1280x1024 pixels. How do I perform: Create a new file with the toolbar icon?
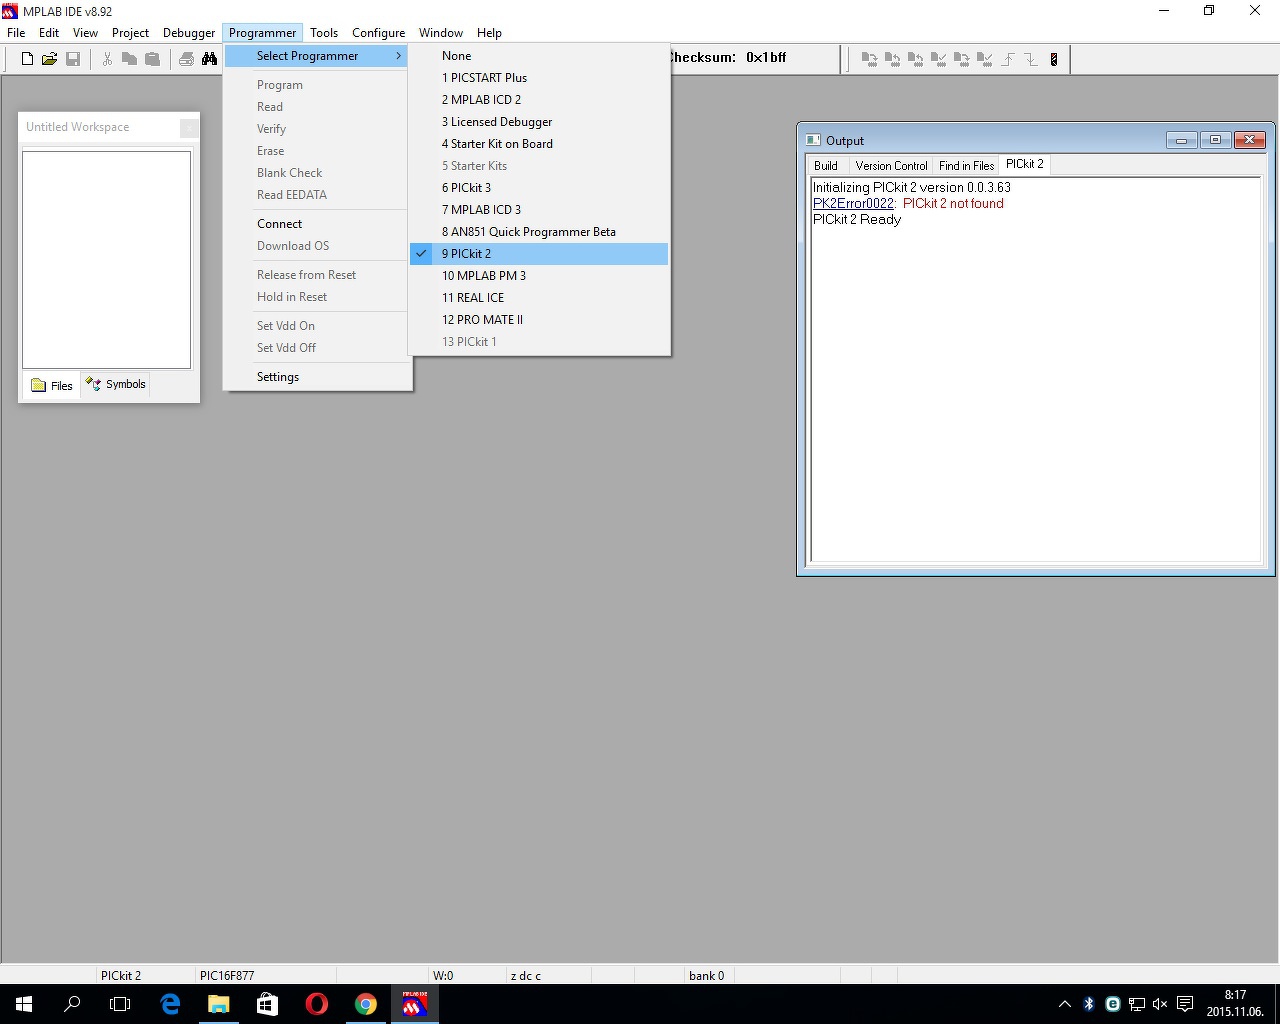27,59
